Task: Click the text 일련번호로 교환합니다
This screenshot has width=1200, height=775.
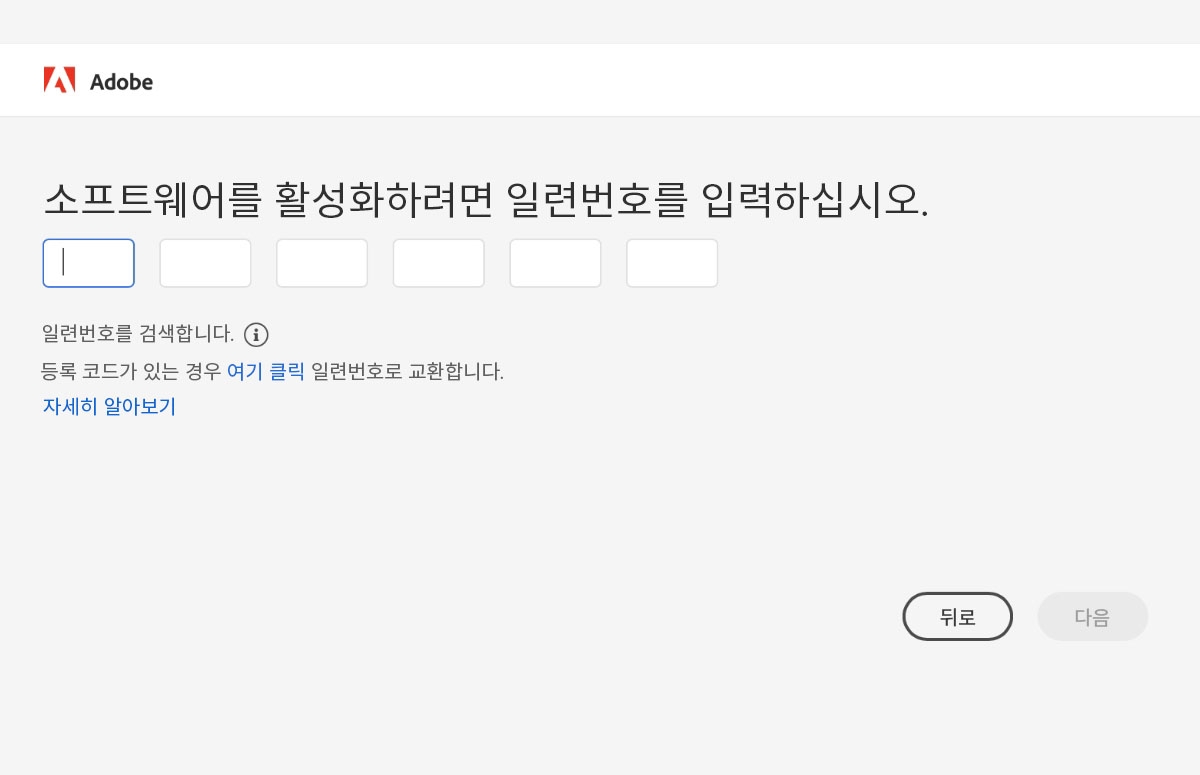Action: (x=407, y=371)
